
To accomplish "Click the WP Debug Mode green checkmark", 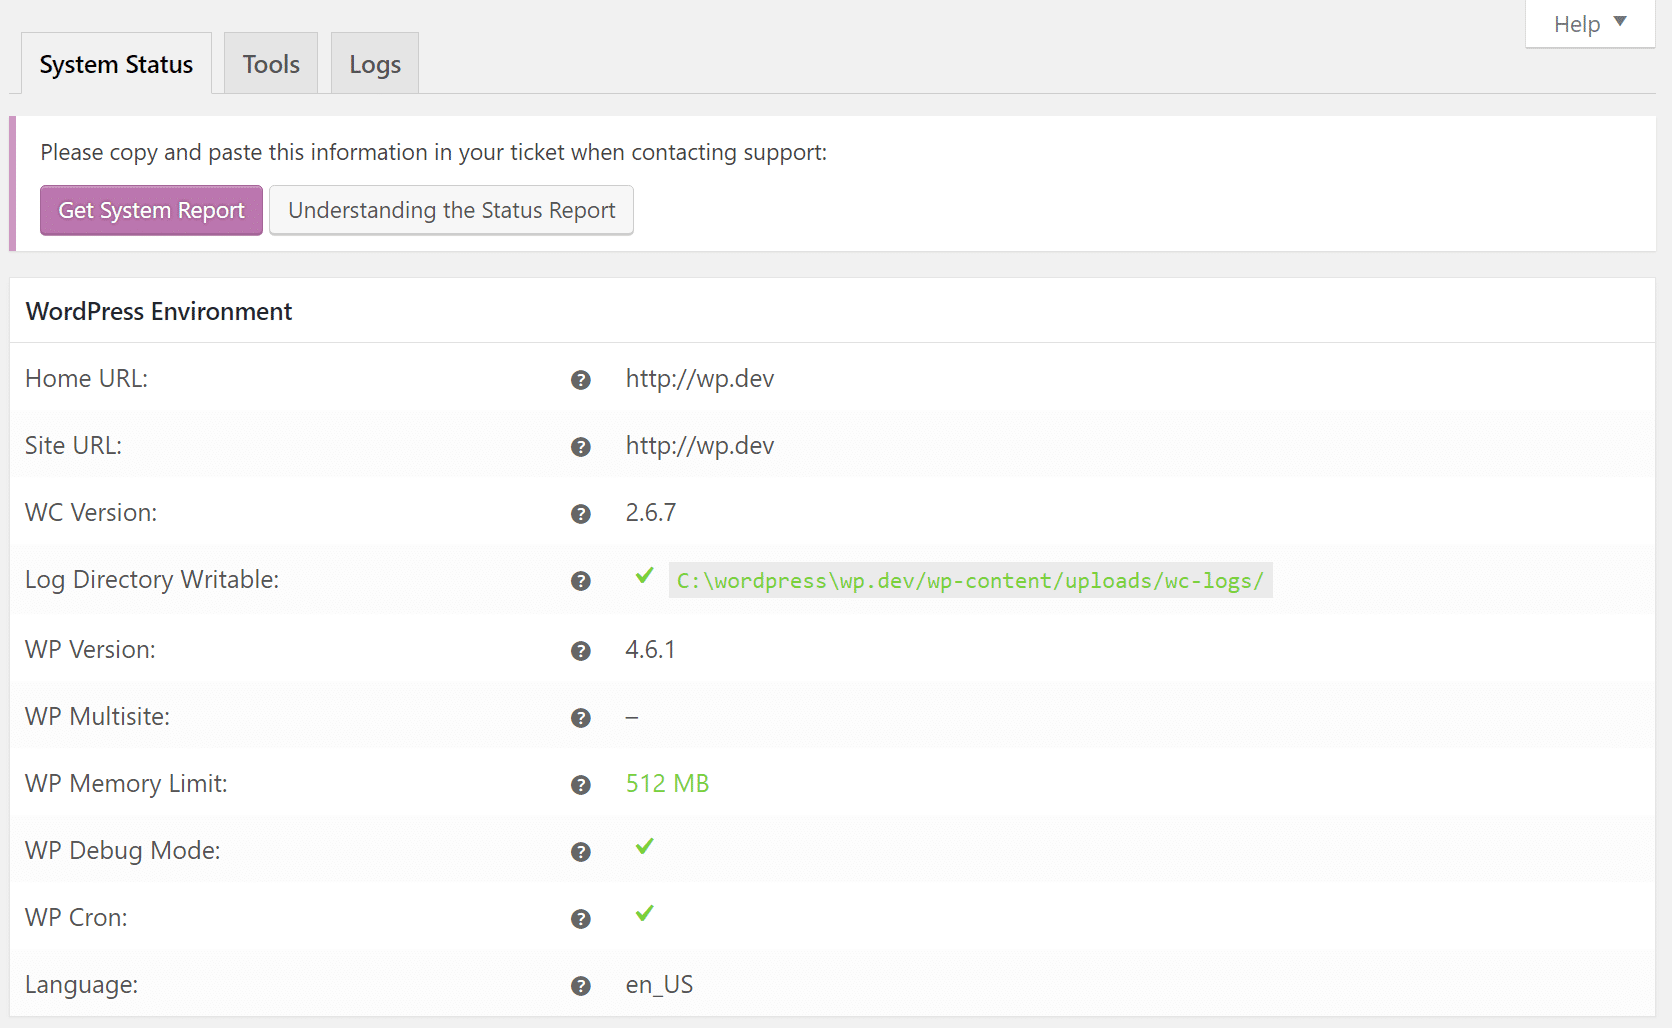I will pos(644,847).
